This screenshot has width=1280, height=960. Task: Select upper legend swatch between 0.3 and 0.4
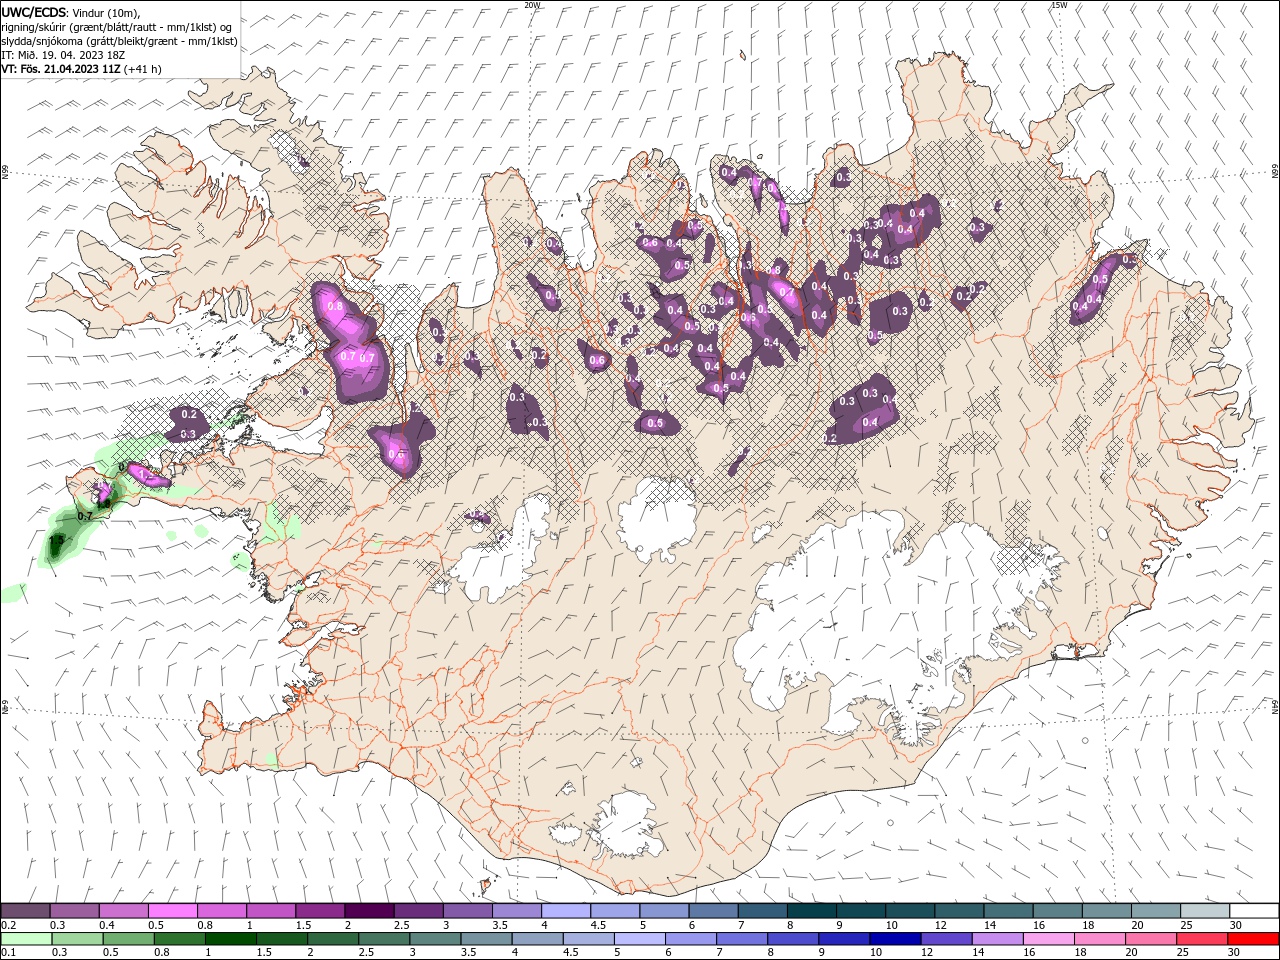[74, 911]
